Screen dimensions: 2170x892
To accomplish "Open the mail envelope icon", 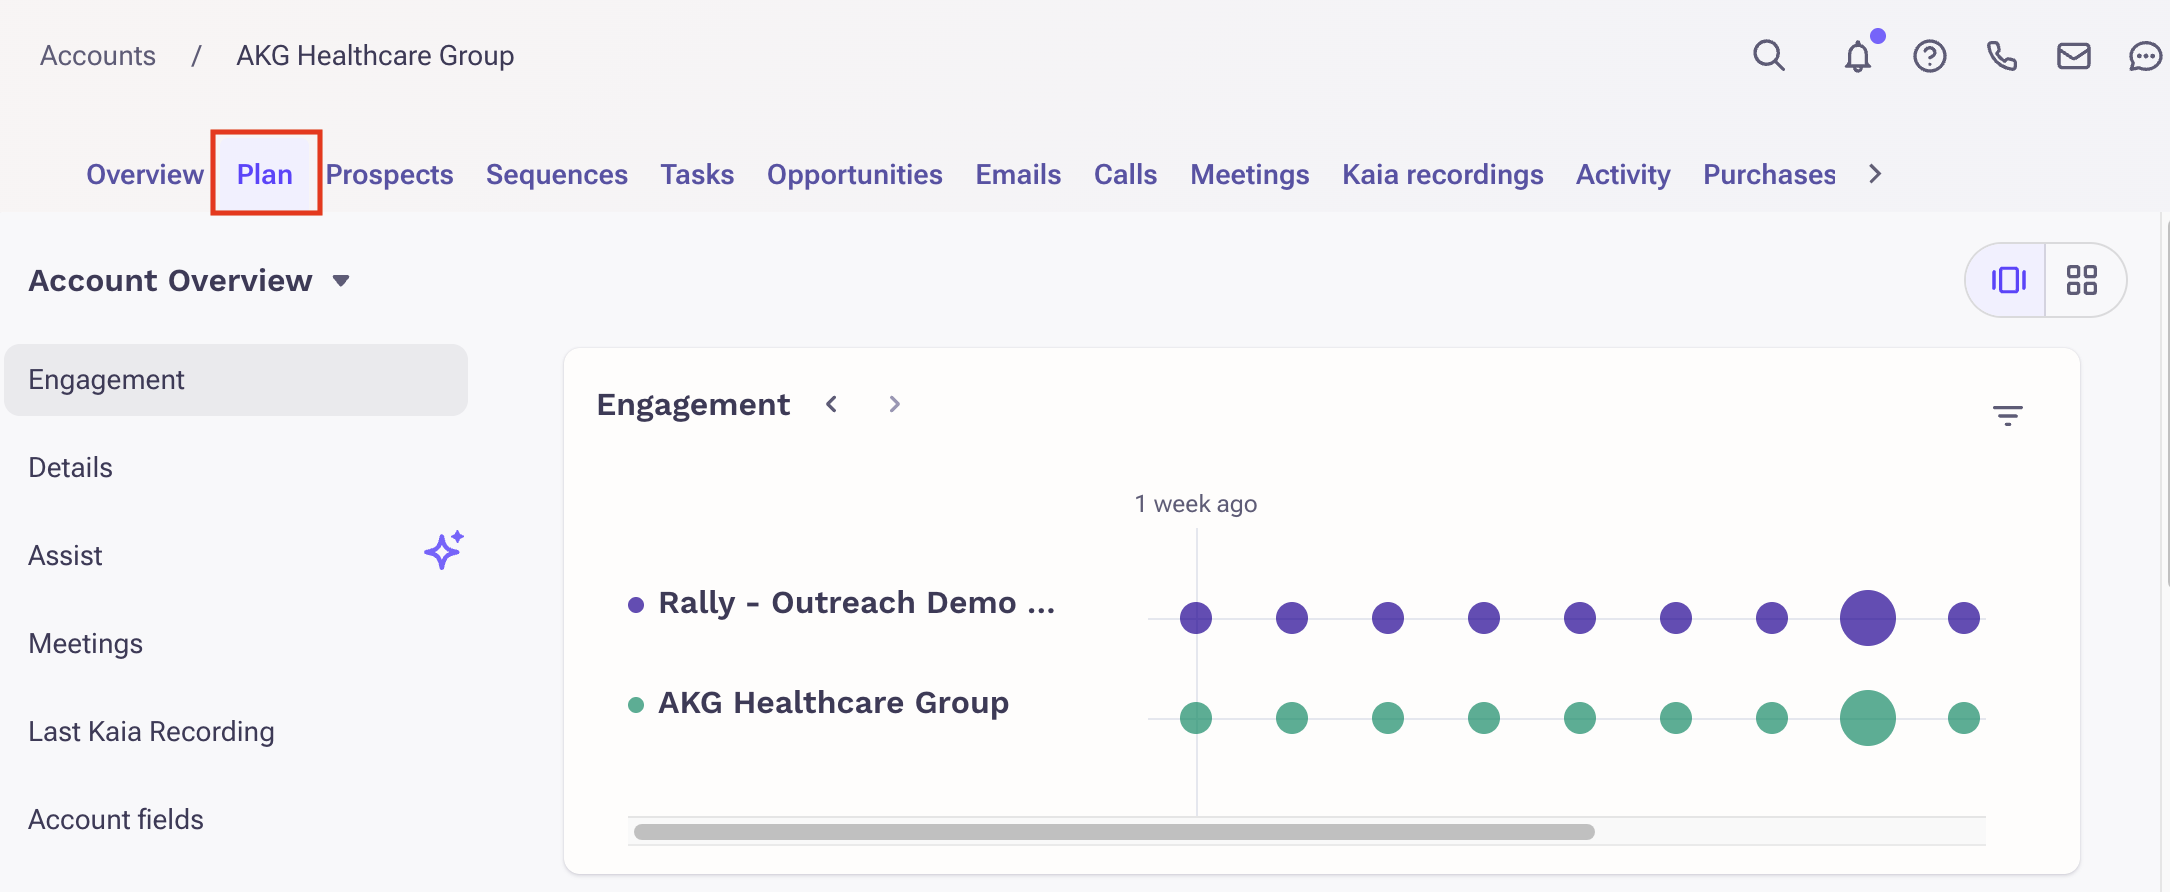I will (2074, 56).
